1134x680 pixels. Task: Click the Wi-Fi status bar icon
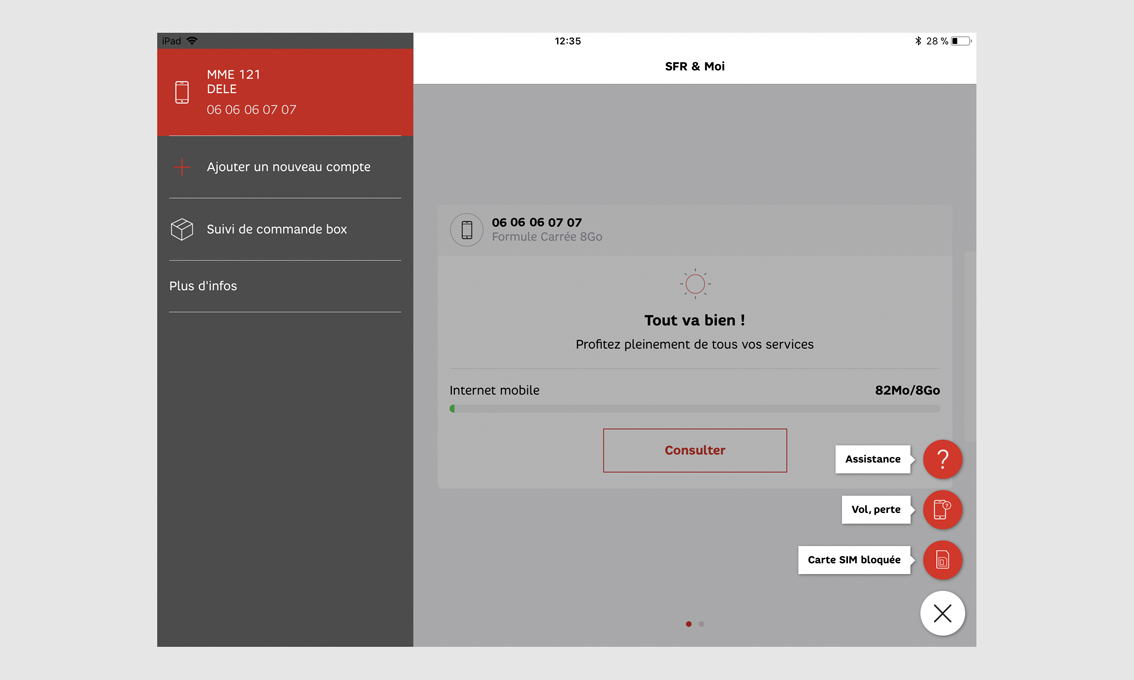192,41
